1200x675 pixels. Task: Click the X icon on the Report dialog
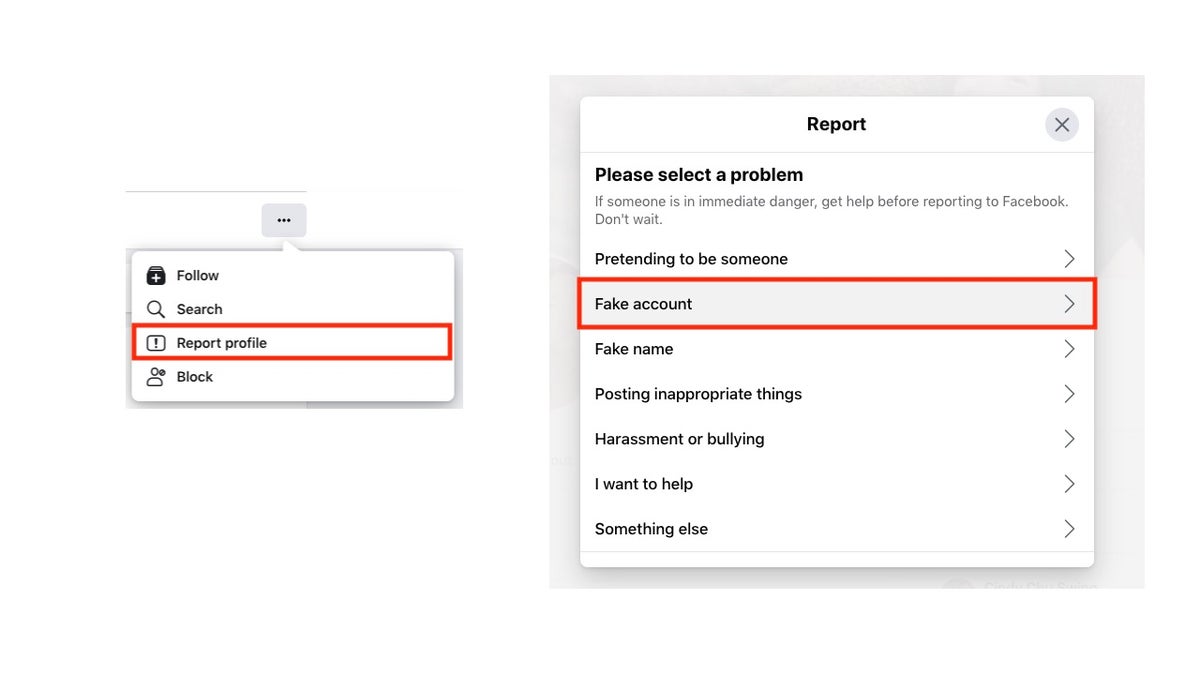1062,124
